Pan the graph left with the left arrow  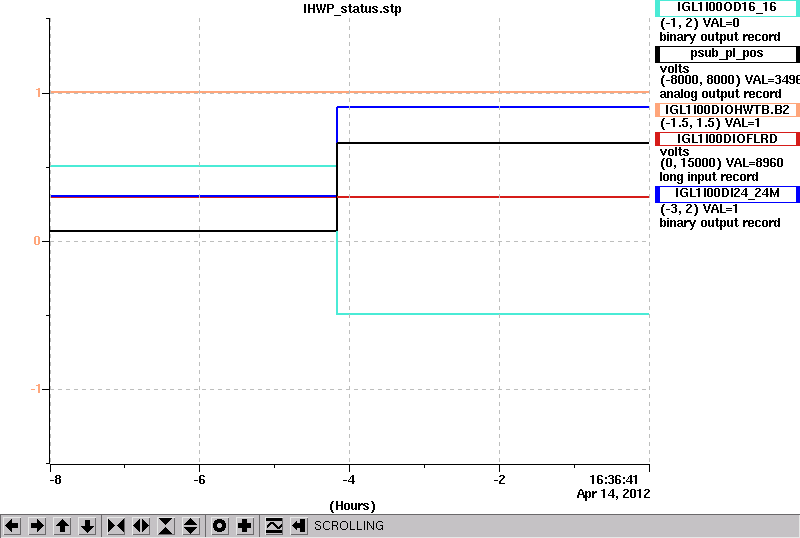click(x=12, y=526)
